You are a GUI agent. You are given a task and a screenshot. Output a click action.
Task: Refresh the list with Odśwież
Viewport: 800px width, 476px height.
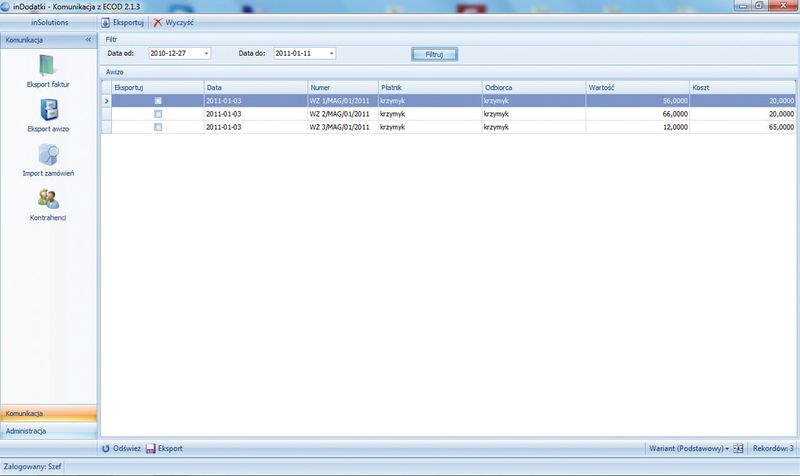tap(121, 448)
